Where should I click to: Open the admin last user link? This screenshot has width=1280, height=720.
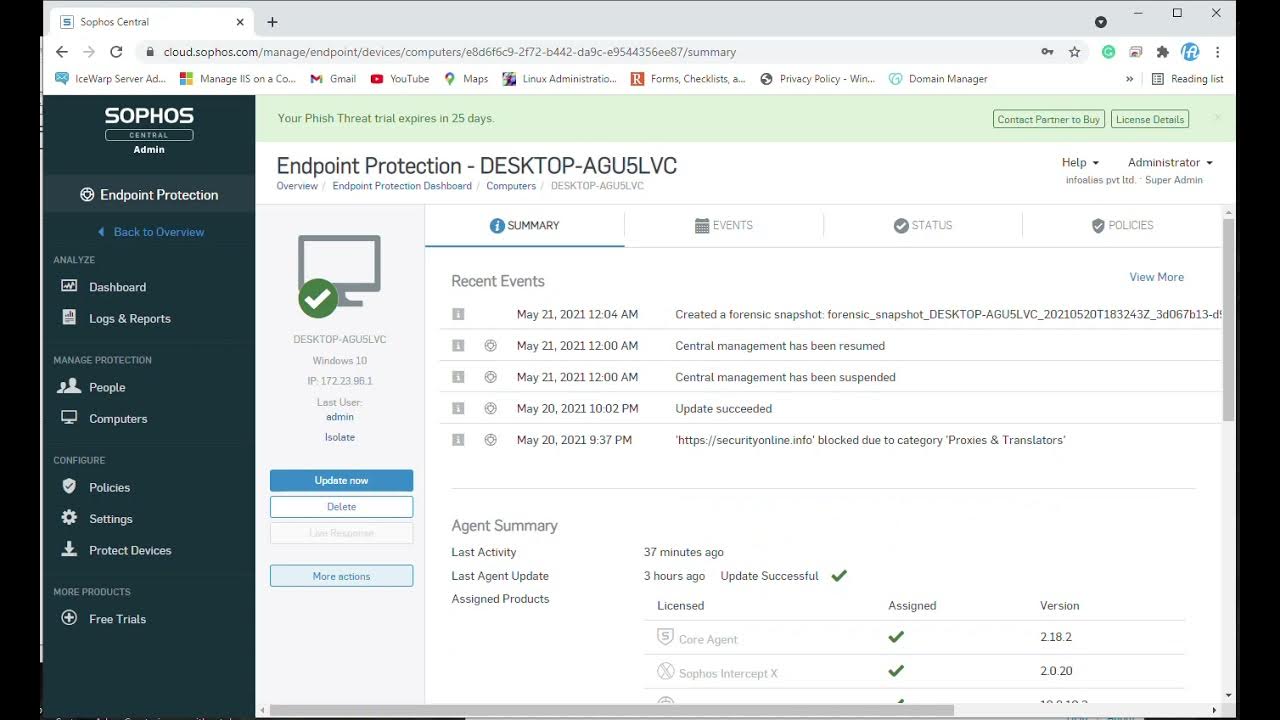tap(340, 416)
